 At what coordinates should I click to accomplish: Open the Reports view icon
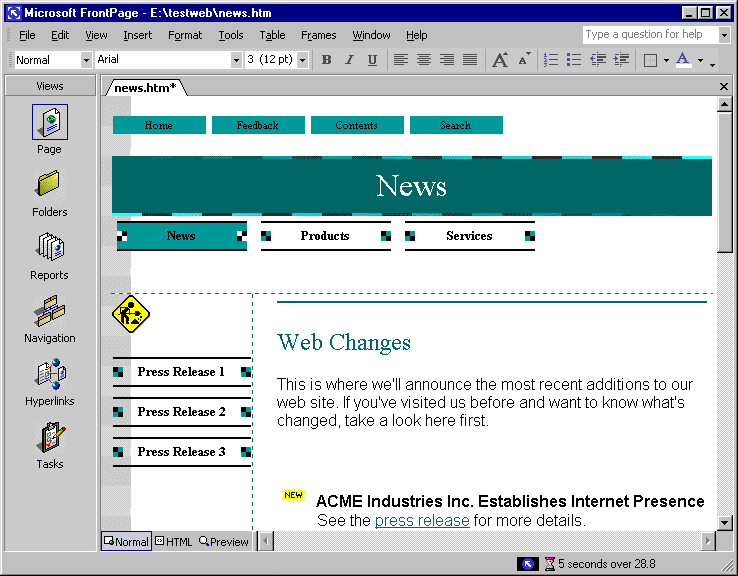pos(50,247)
